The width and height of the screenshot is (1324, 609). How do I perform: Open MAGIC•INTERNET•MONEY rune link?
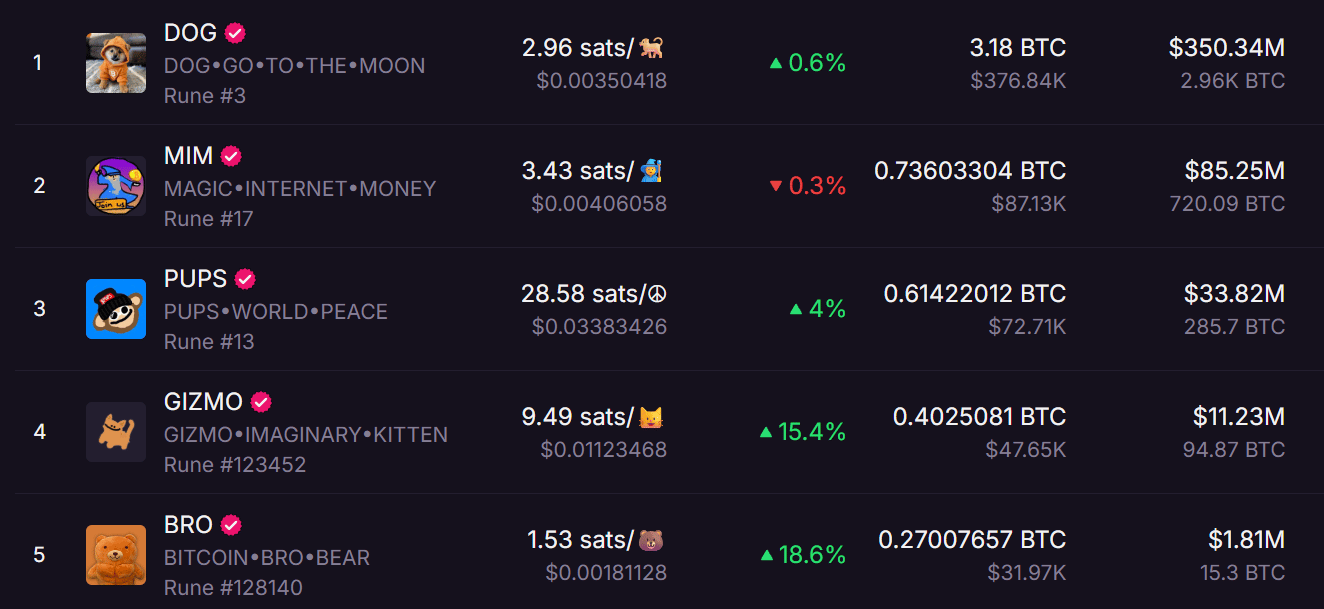300,189
